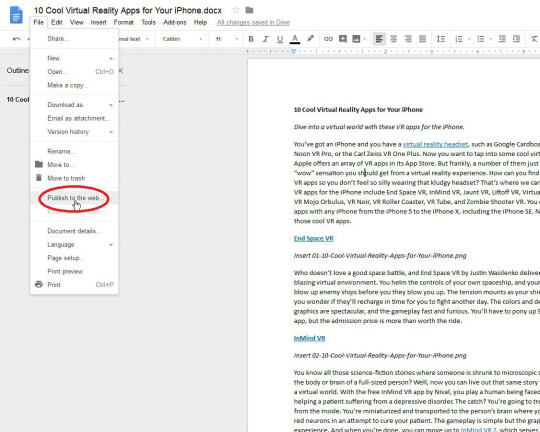Choose Make a copy
The image size is (540, 432).
[x=74, y=85]
